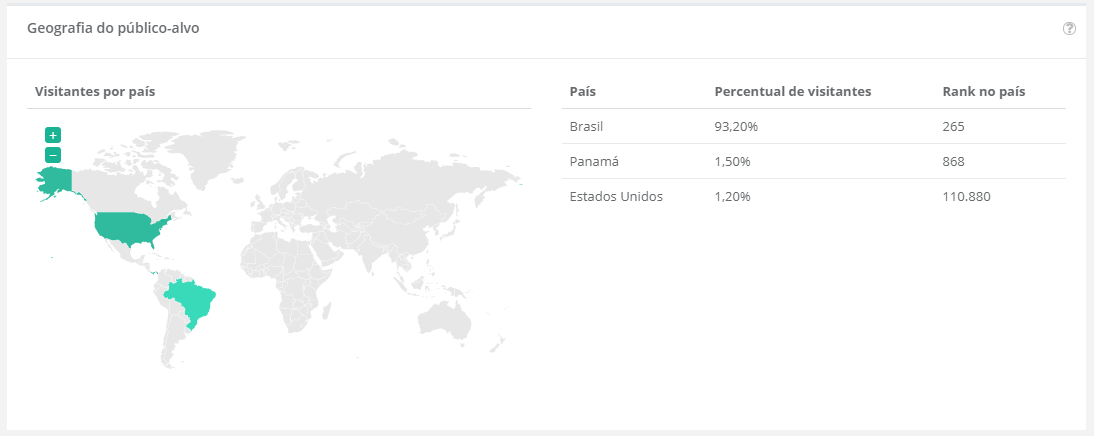Viewport: 1094px width, 436px height.
Task: Select Australia on the world map
Action: [444, 321]
